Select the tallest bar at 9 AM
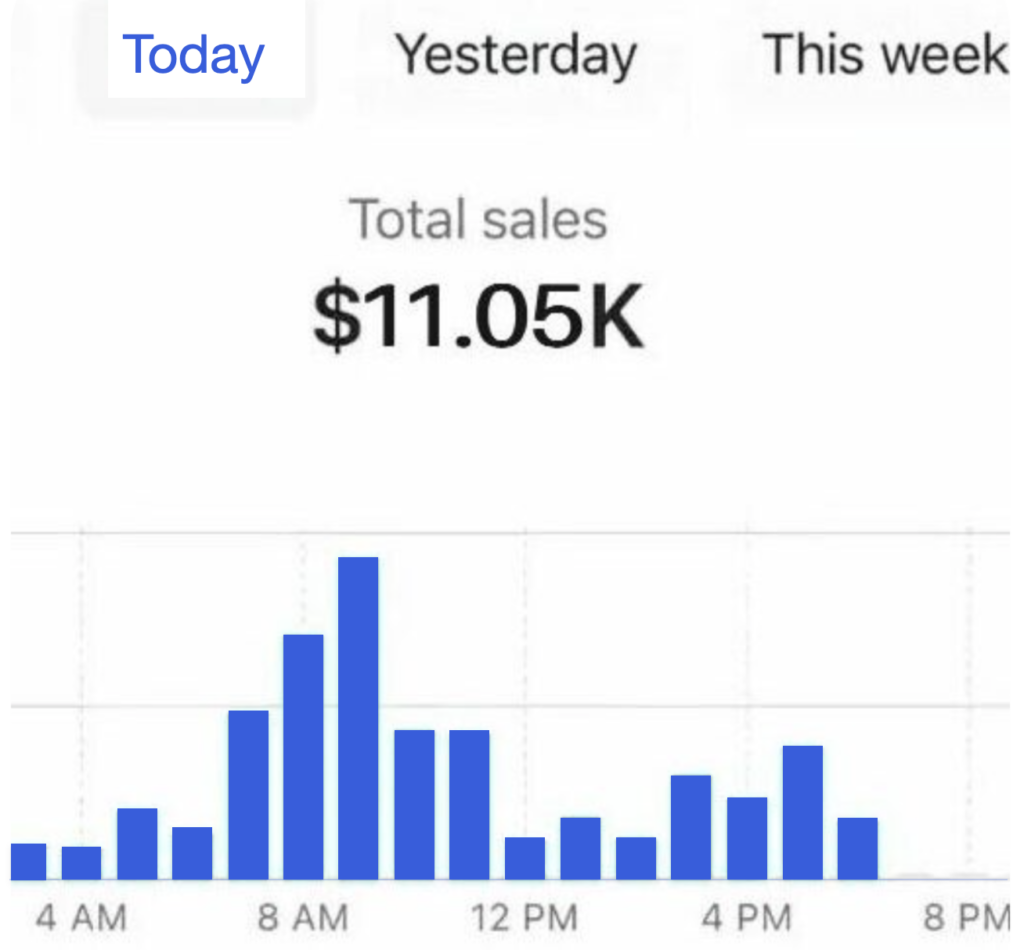Image resolution: width=1024 pixels, height=950 pixels. click(x=358, y=718)
